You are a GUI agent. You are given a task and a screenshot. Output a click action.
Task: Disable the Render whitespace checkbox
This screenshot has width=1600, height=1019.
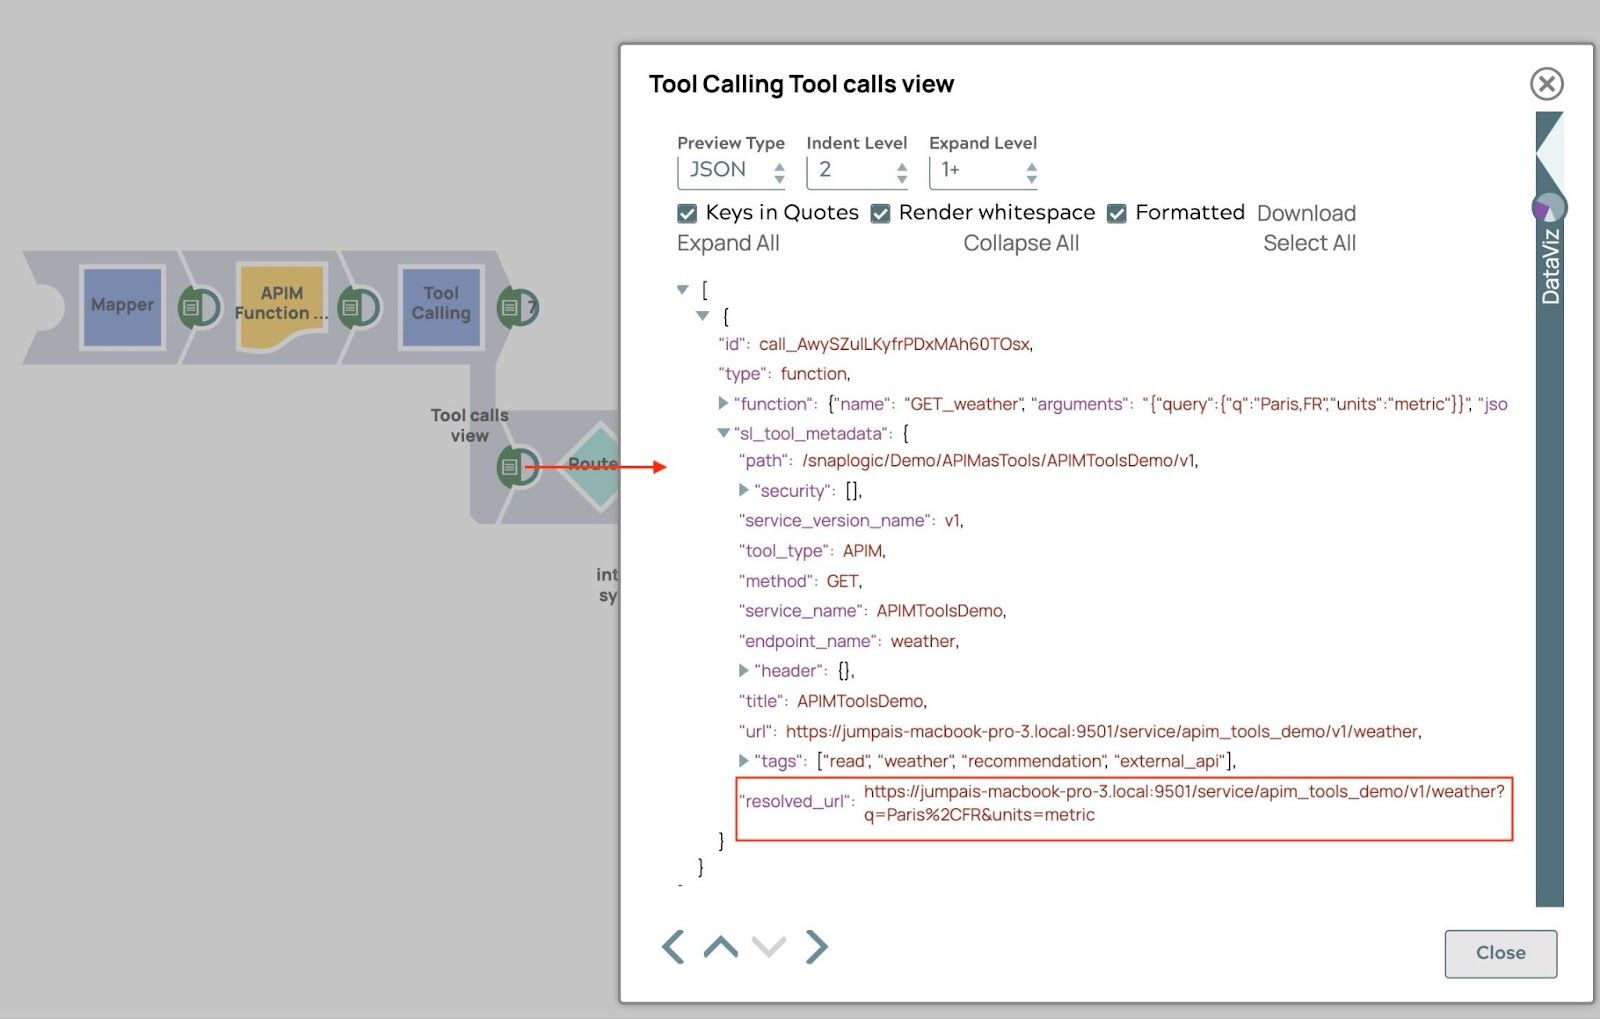click(x=880, y=213)
